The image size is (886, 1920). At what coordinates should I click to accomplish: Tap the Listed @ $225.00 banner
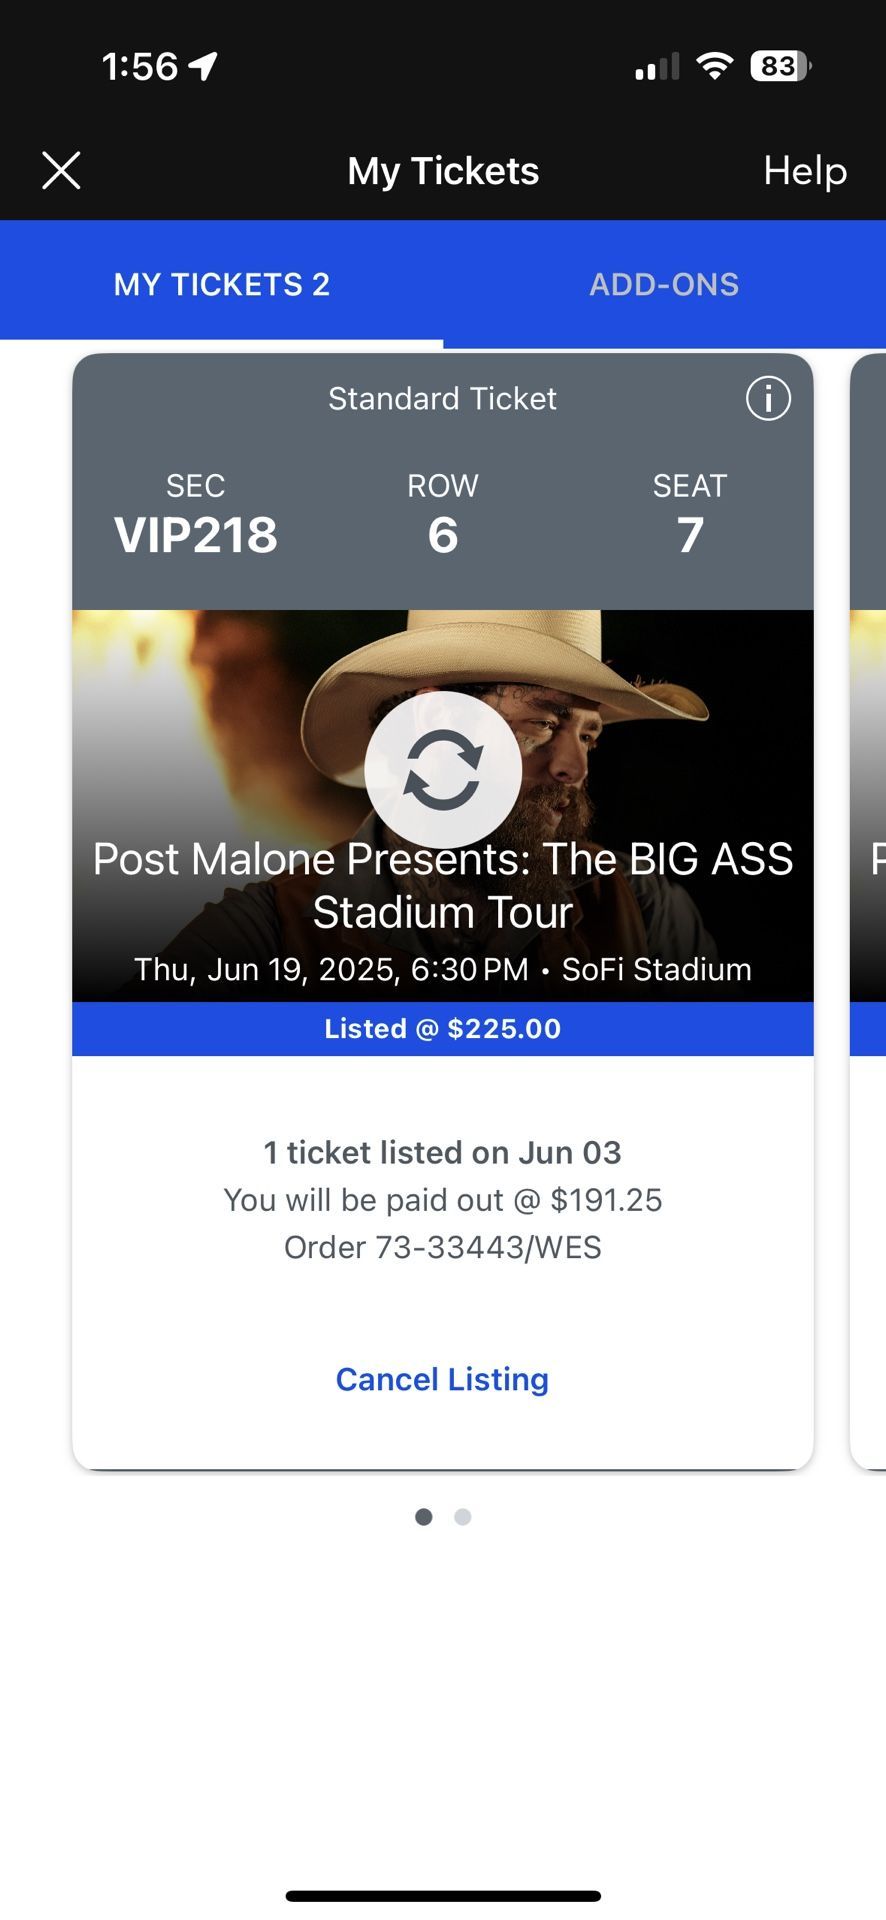442,1029
